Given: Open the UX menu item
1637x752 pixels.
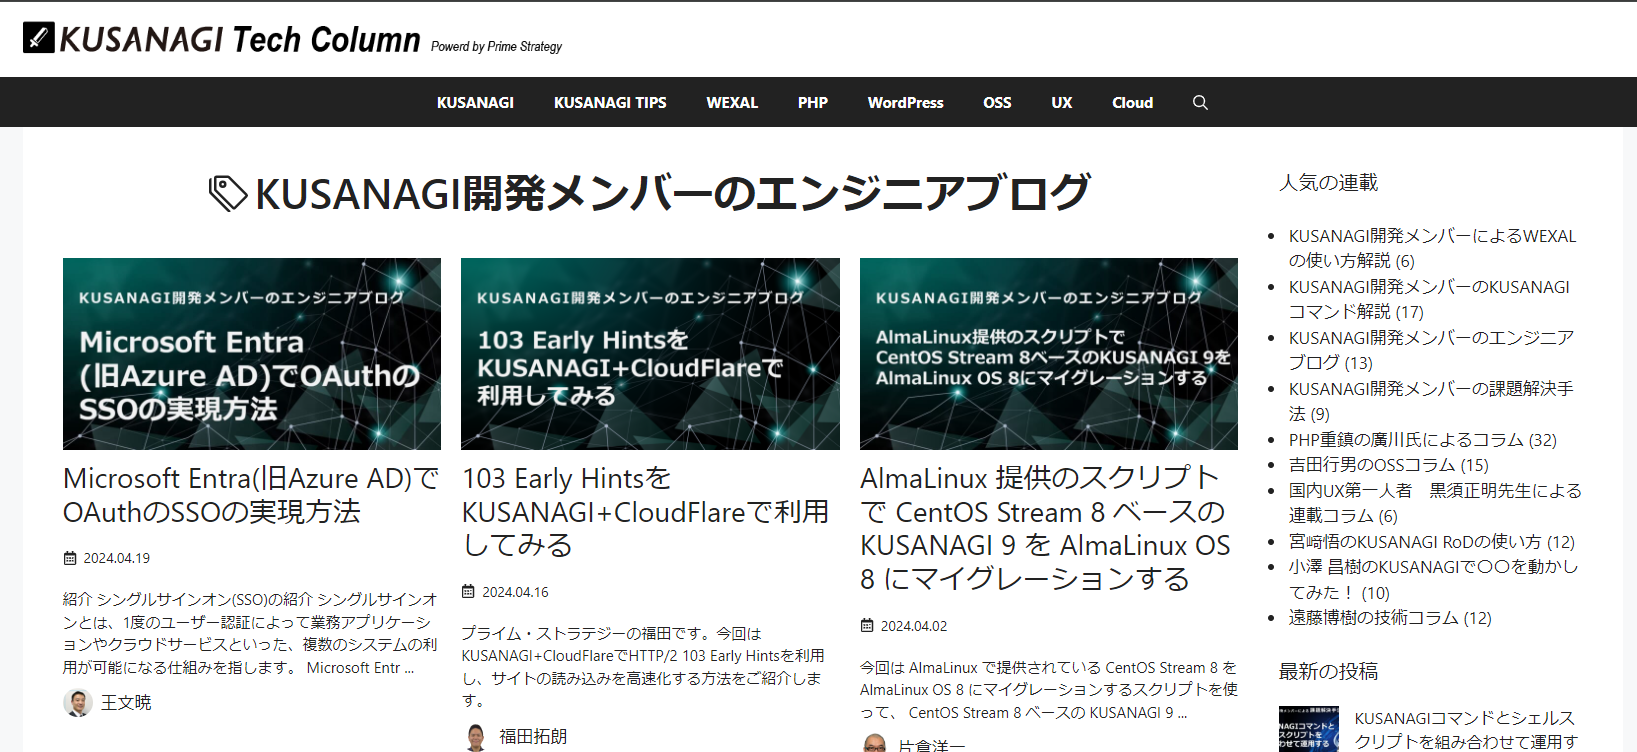Looking at the screenshot, I should tap(1062, 102).
